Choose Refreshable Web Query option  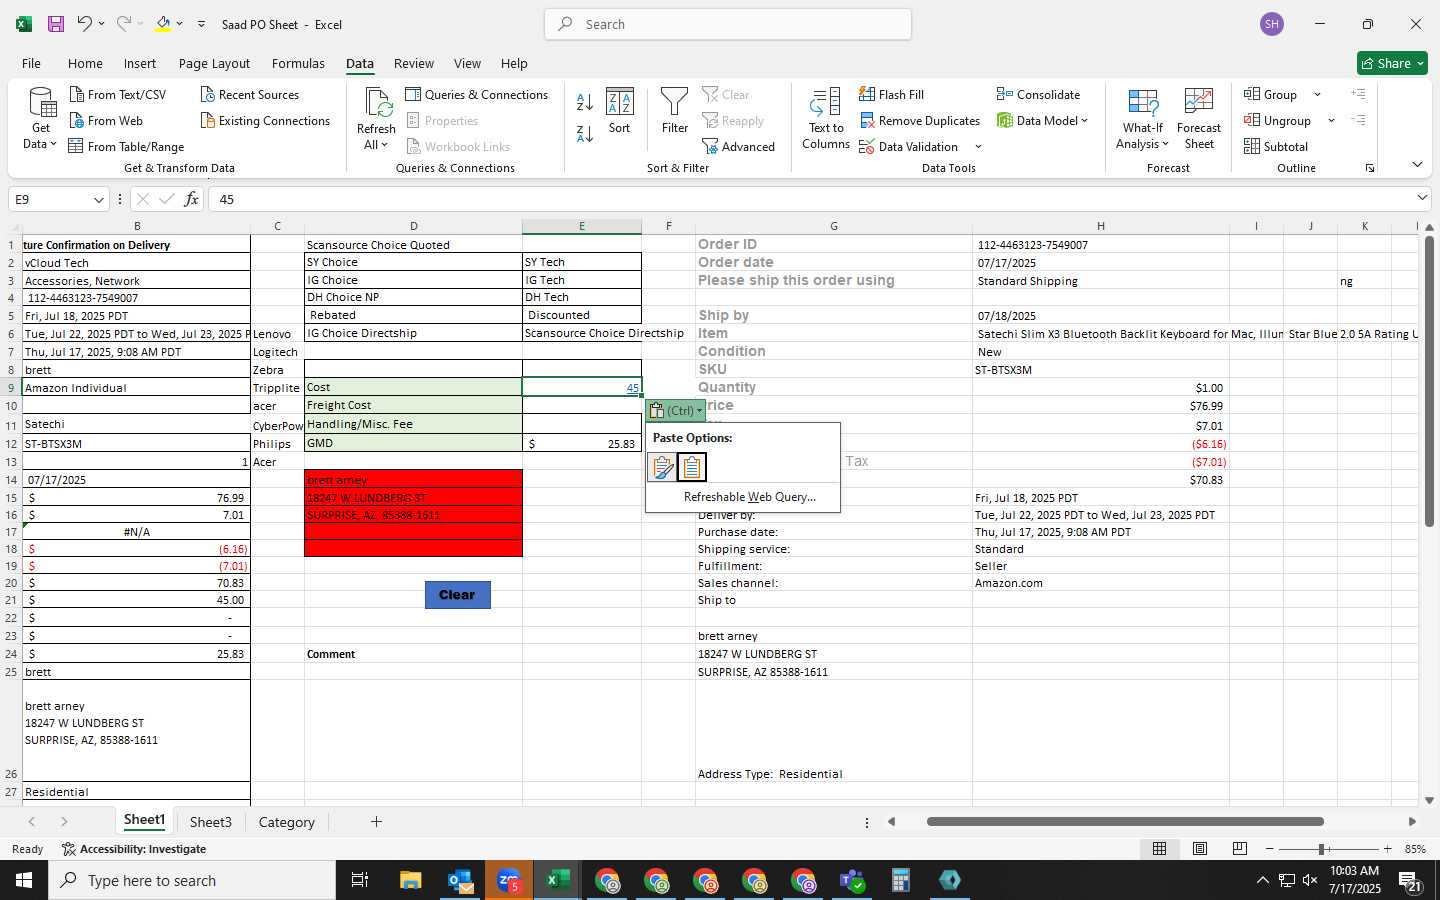coord(749,497)
